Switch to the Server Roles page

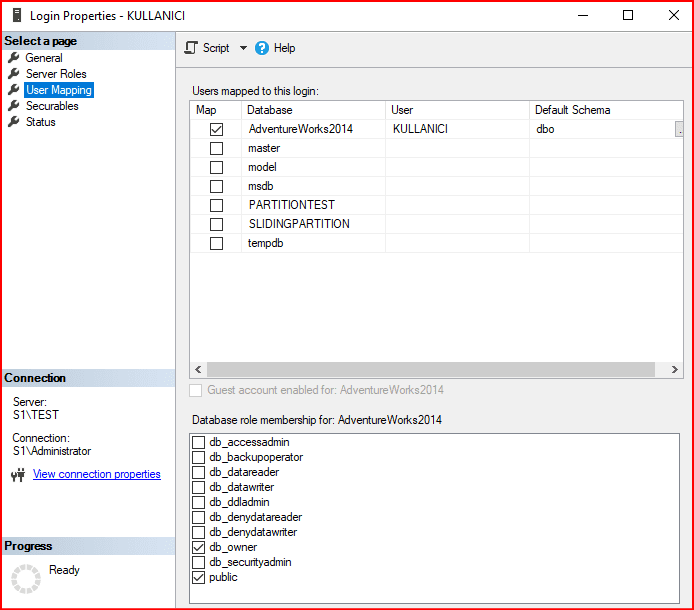coord(56,74)
